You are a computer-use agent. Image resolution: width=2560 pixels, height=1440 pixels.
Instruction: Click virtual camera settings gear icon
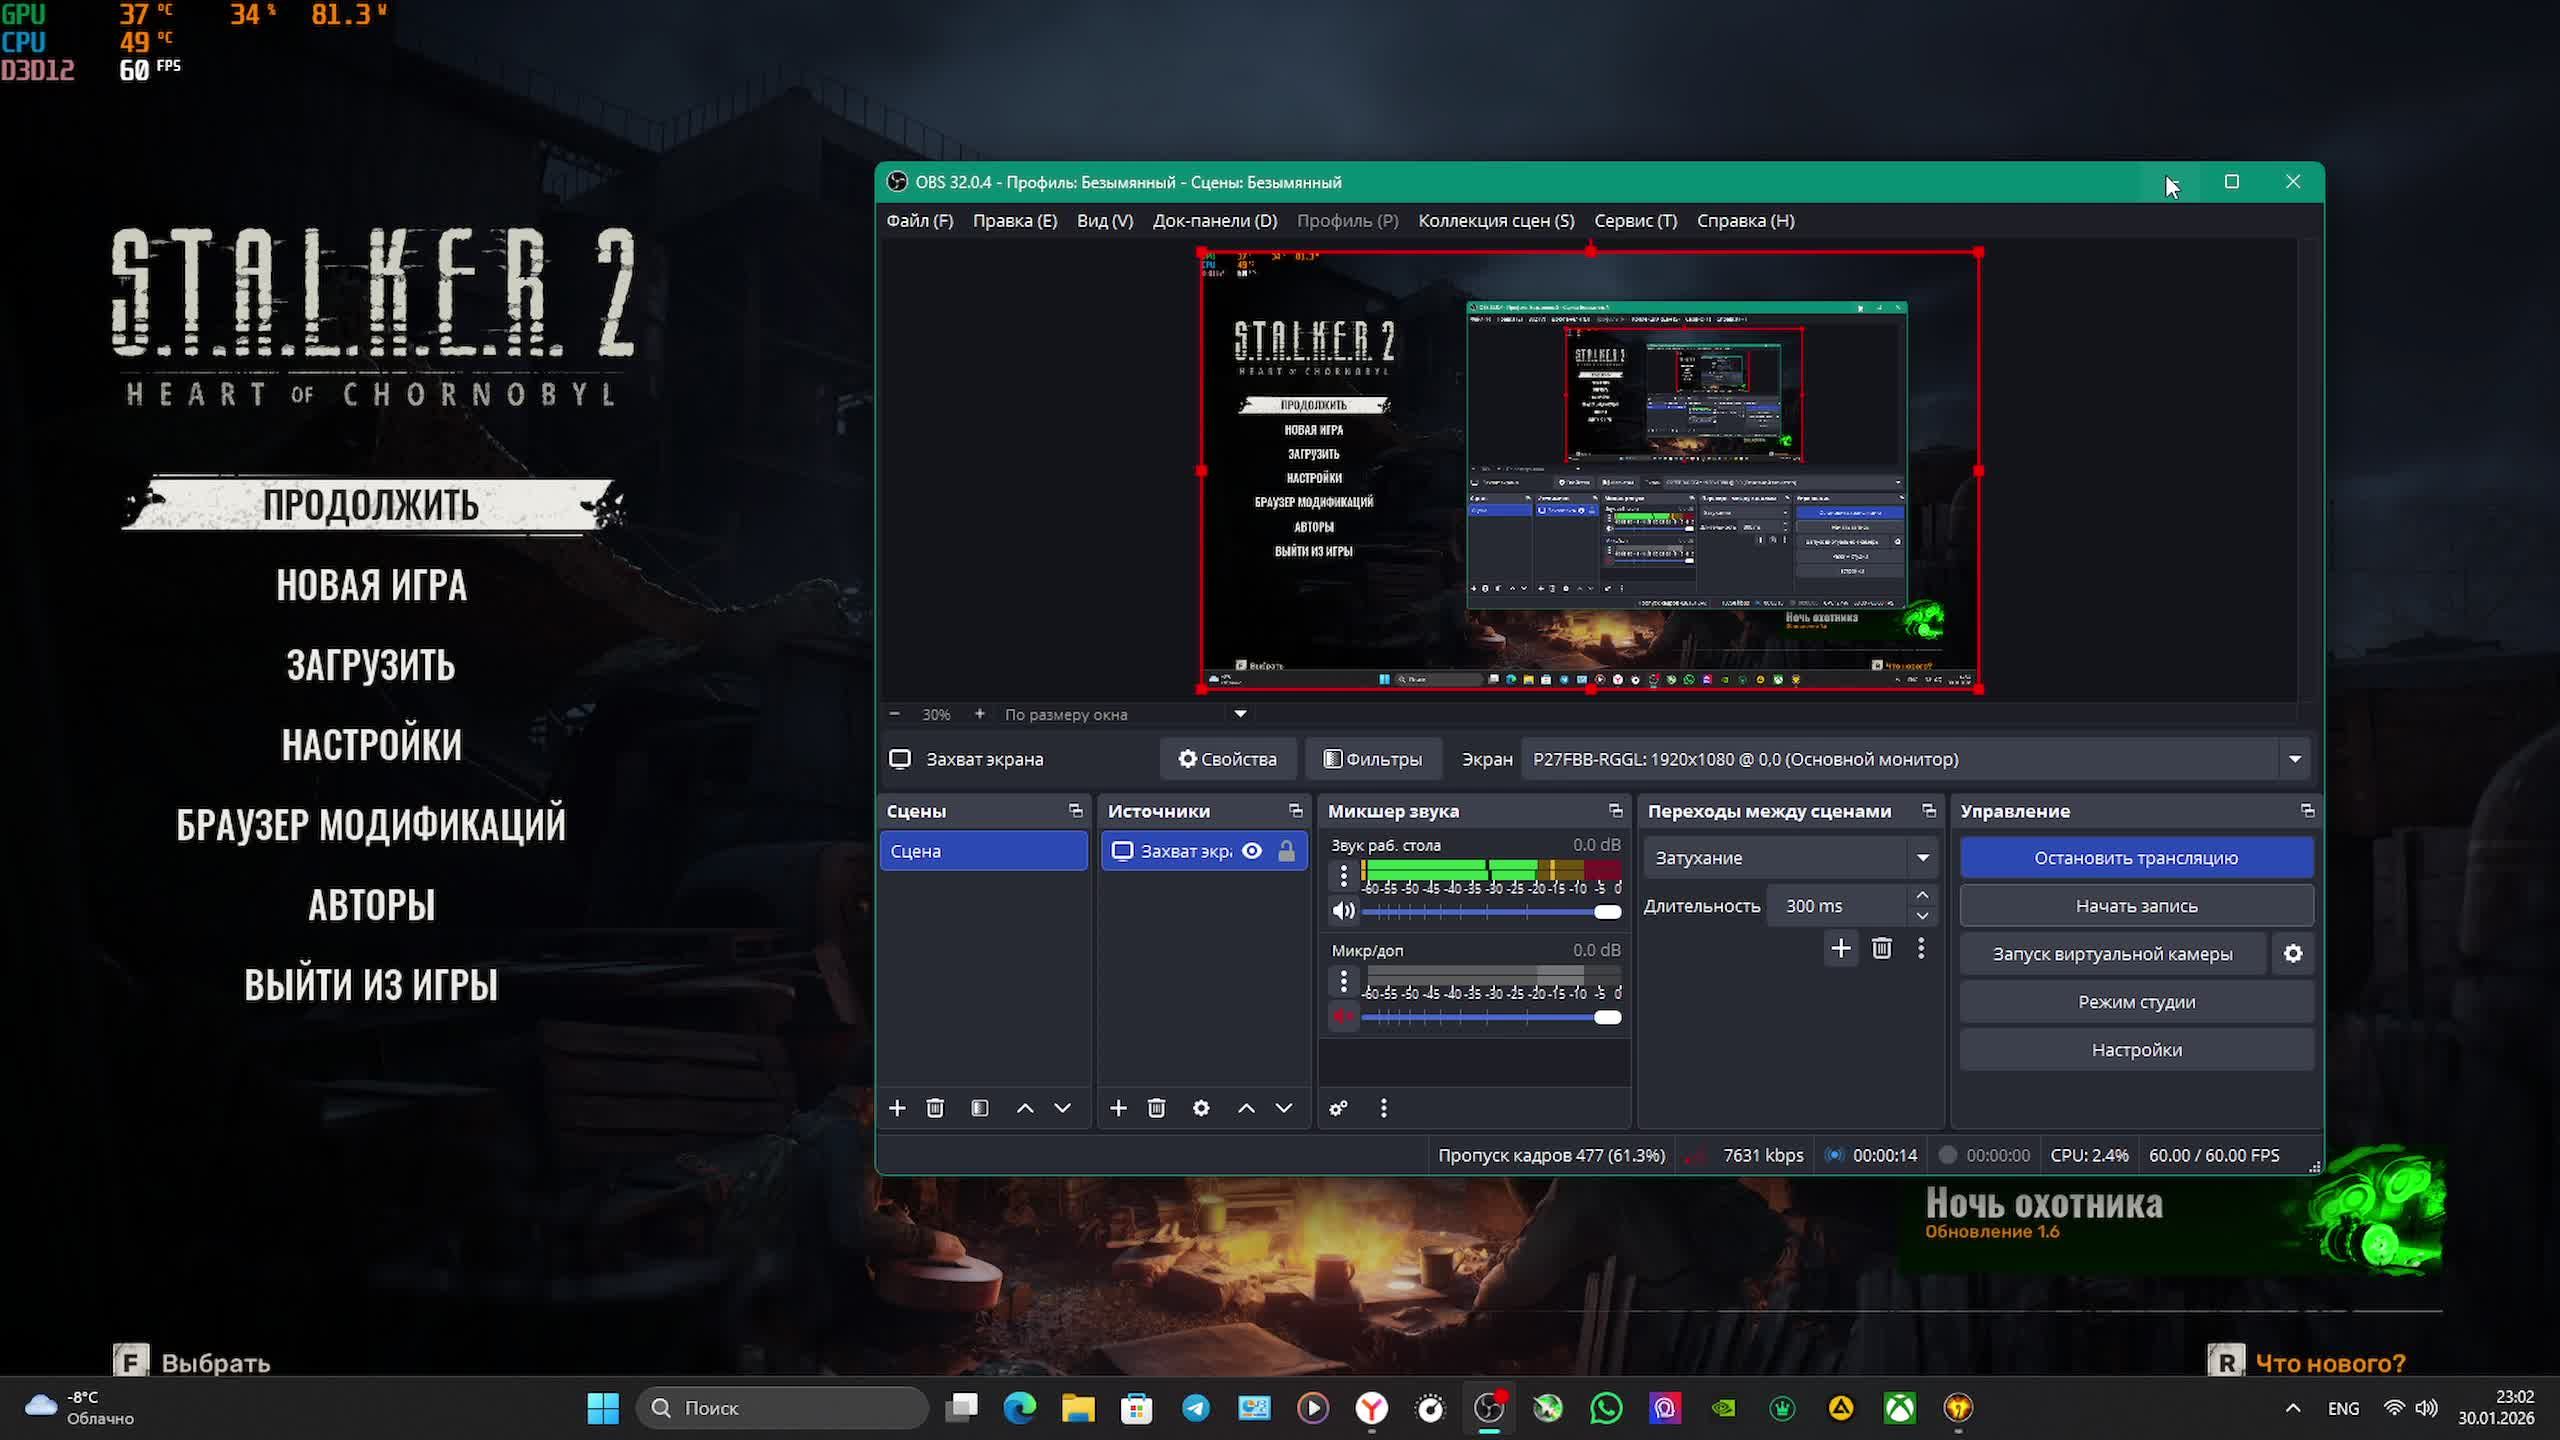(2293, 954)
